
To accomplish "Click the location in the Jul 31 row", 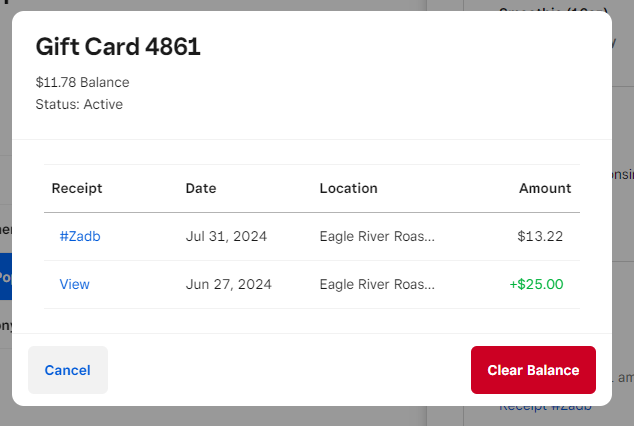I will coord(377,237).
